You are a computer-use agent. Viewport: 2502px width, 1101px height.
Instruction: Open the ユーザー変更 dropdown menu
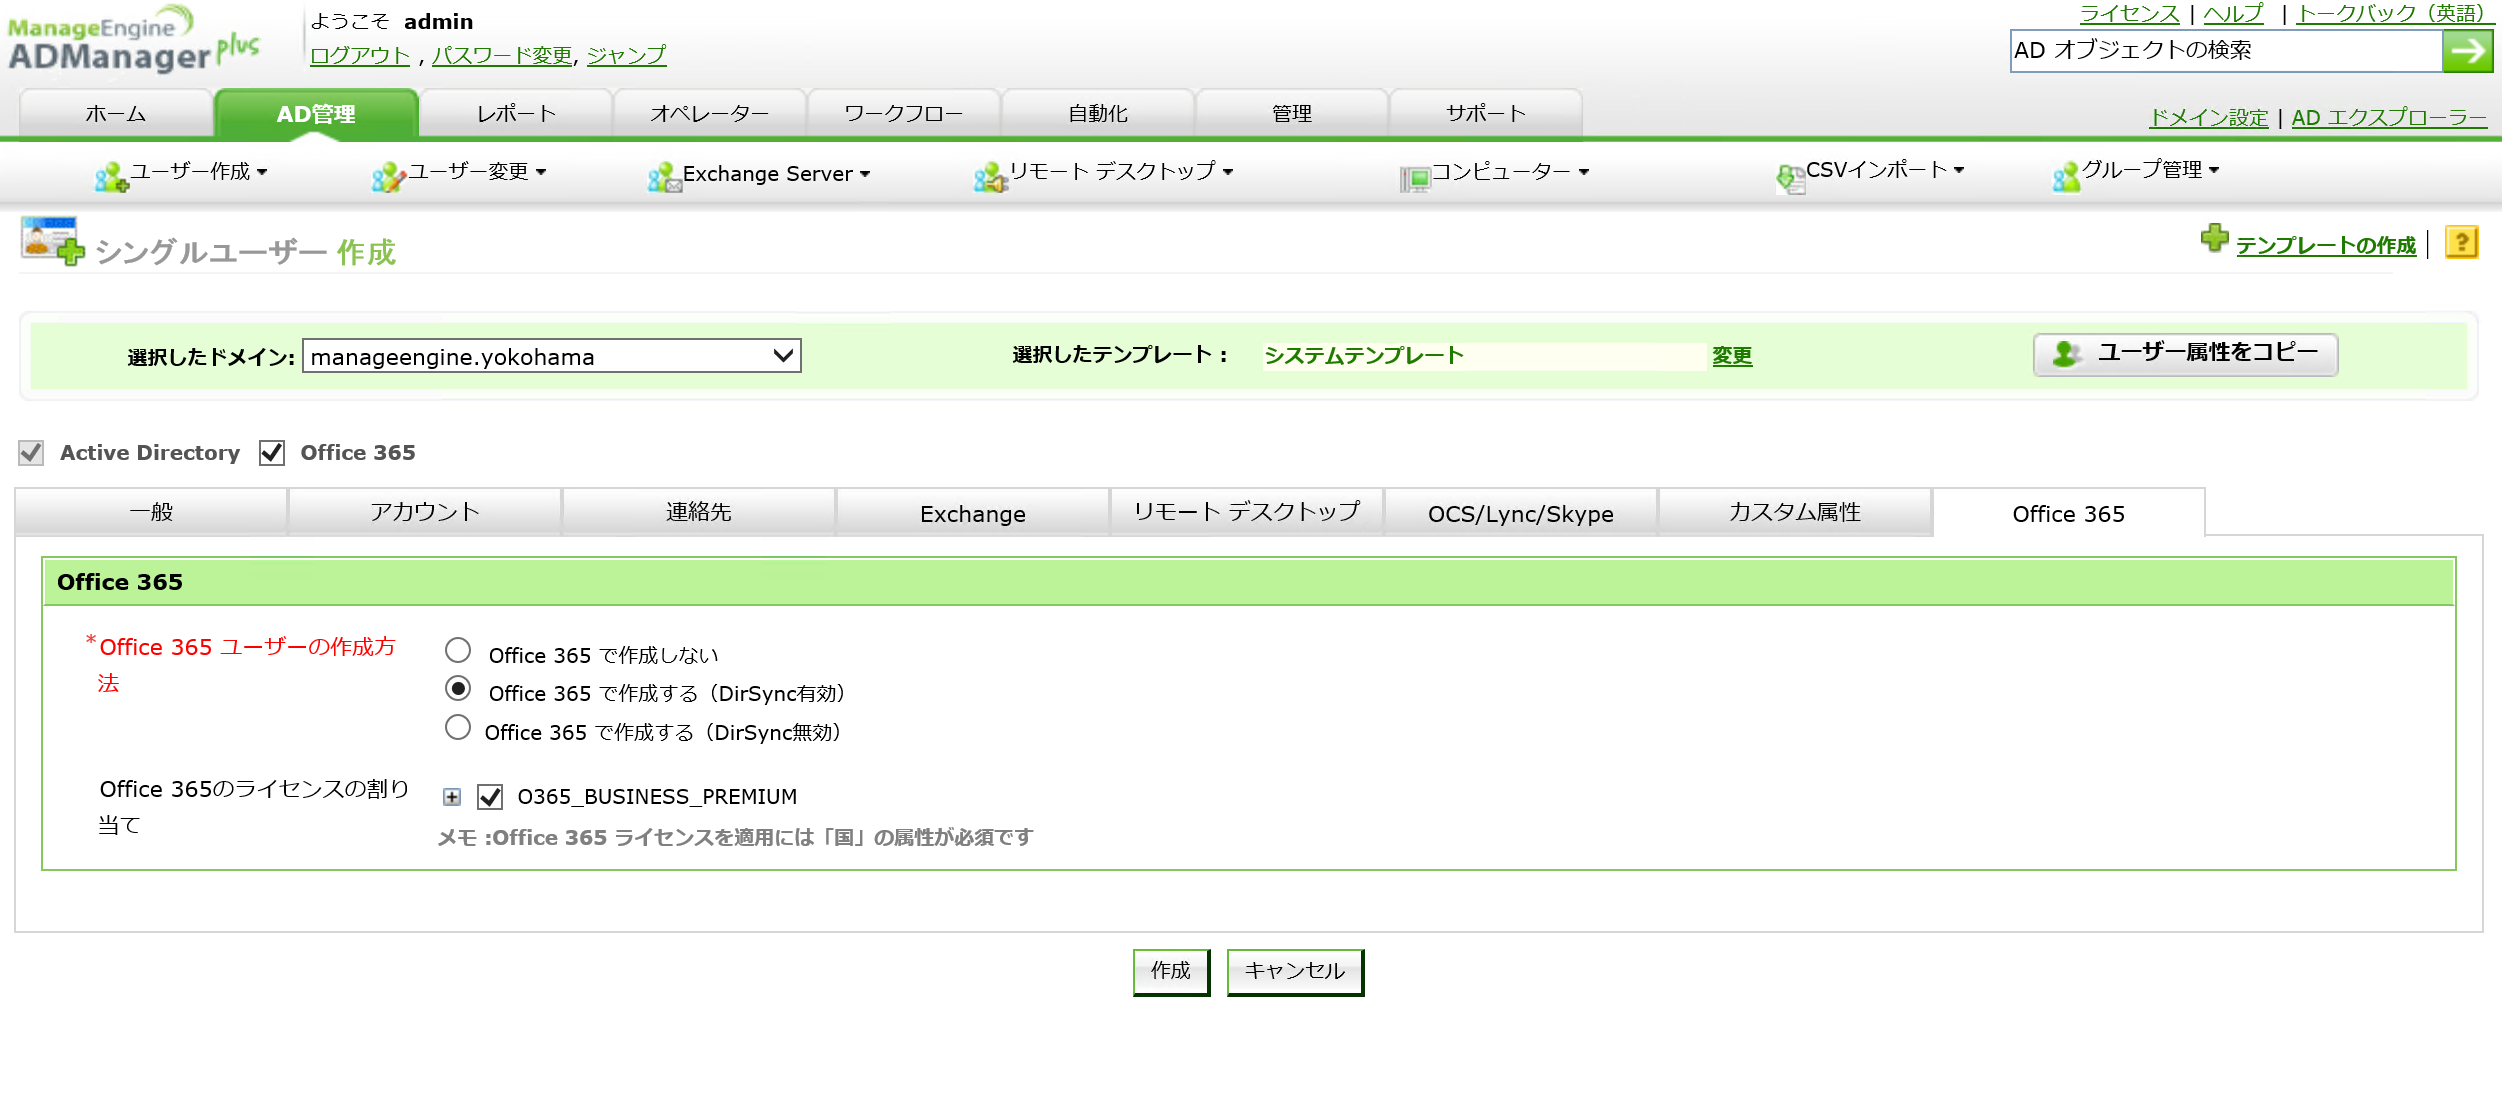tap(468, 172)
